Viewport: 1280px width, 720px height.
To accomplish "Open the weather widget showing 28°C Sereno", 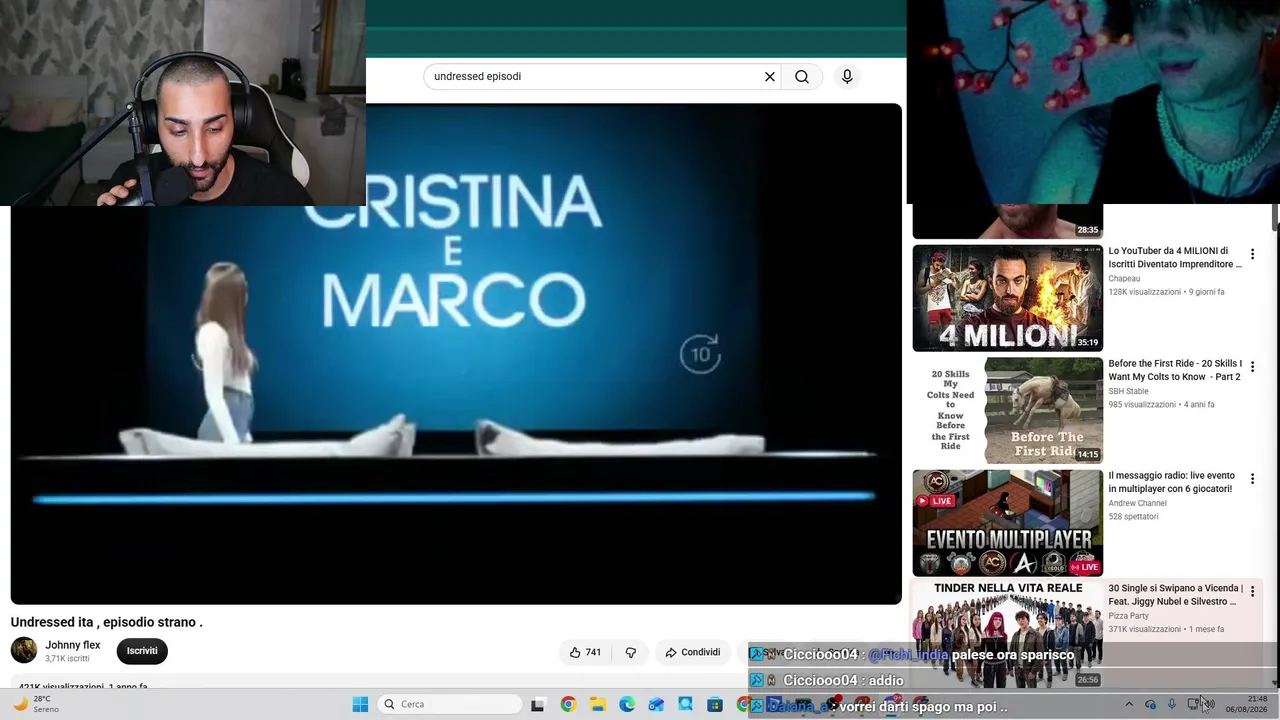I will (36, 704).
